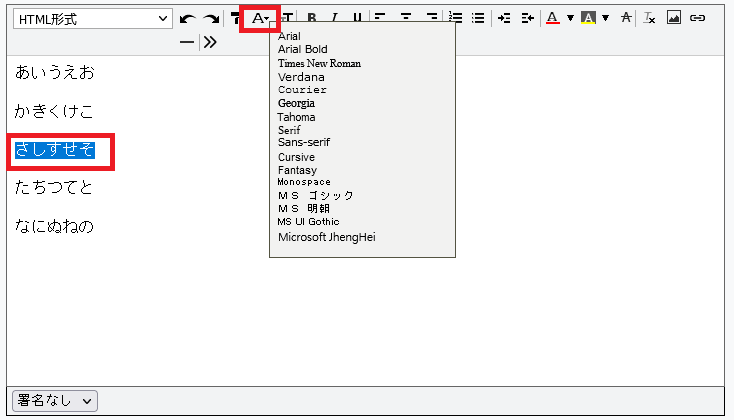This screenshot has width=734, height=420.
Task: Open the 署名なし signature dropdown
Action: click(x=55, y=401)
